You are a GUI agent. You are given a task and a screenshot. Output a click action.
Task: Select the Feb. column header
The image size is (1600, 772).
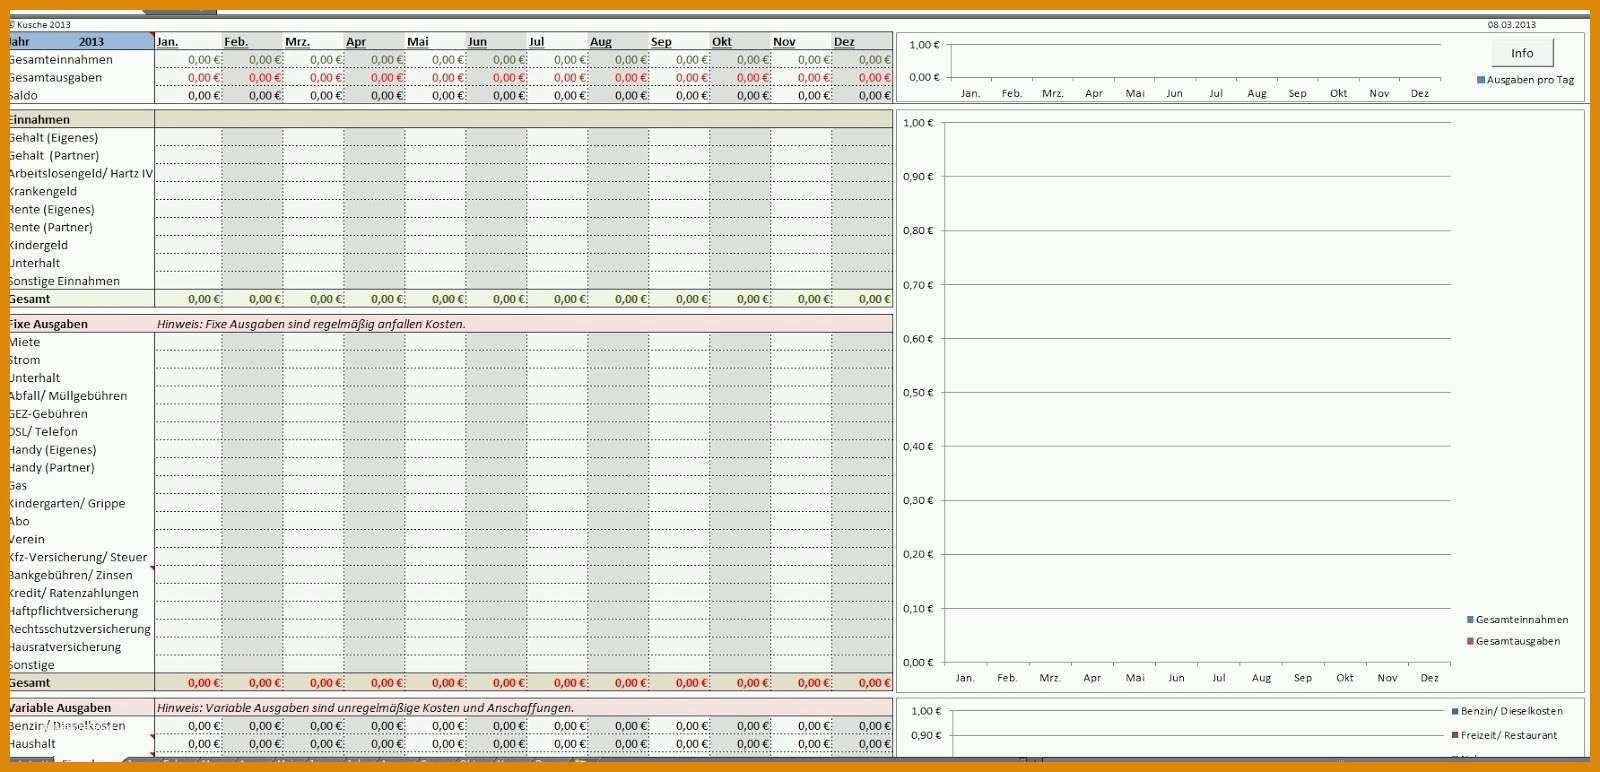click(x=252, y=42)
